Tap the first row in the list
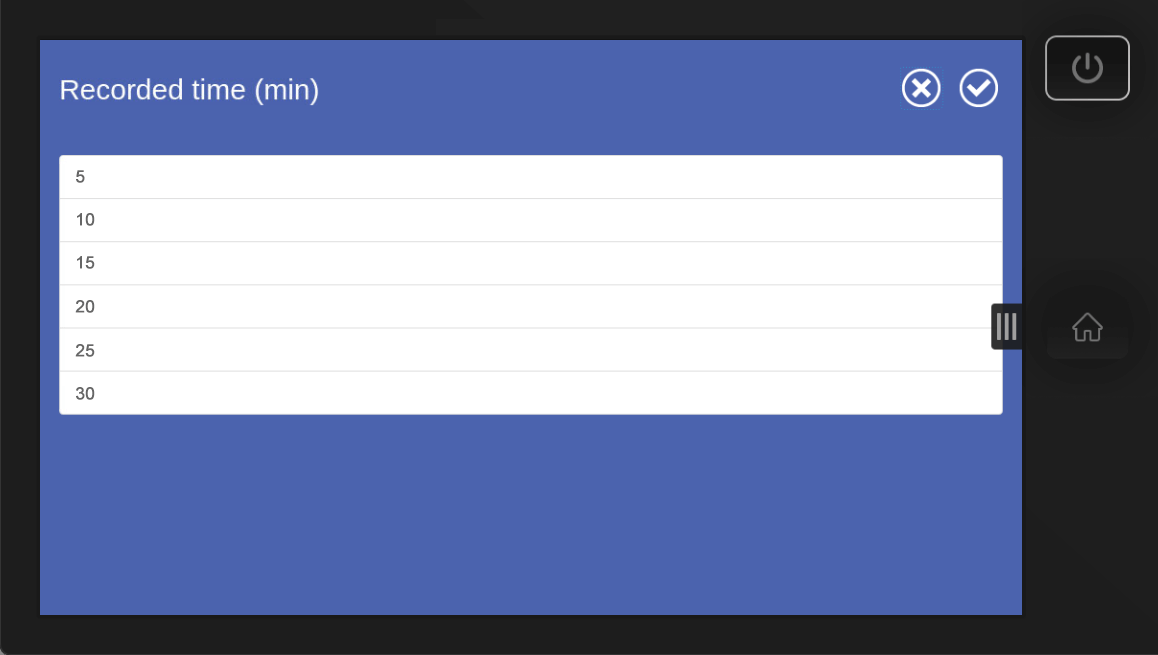This screenshot has height=655, width=1158. pos(530,177)
